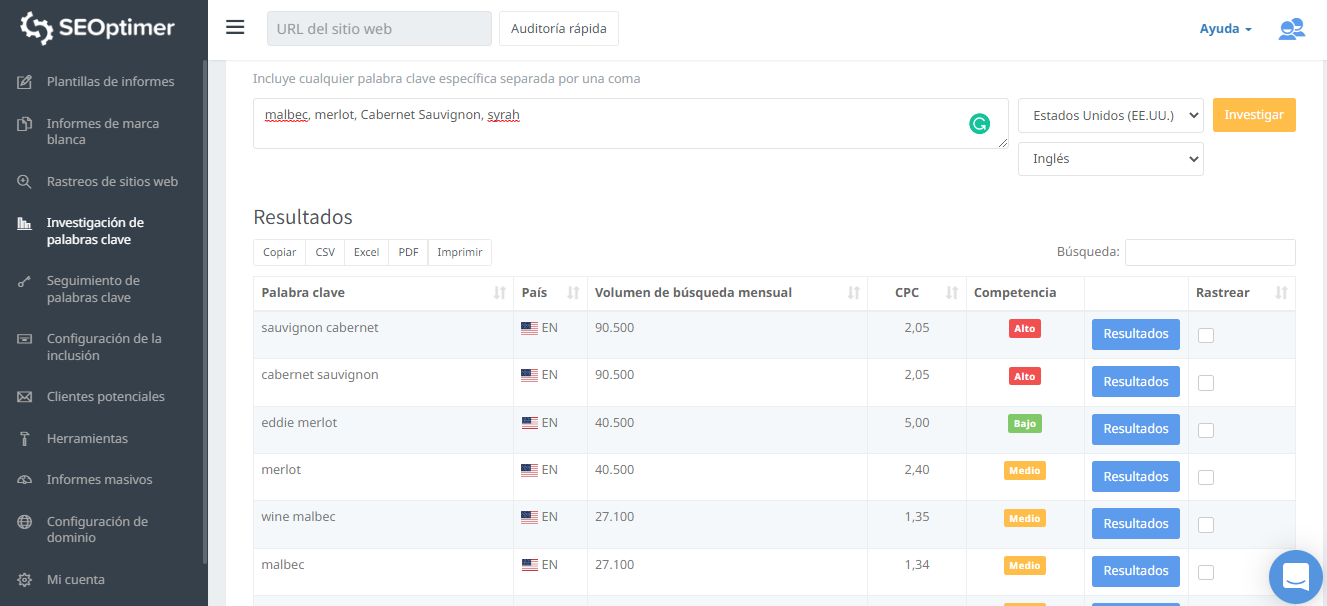Screen dimensions: 1327x606
Task: Enable tracking checkbox for eddie merlot
Action: click(1206, 430)
